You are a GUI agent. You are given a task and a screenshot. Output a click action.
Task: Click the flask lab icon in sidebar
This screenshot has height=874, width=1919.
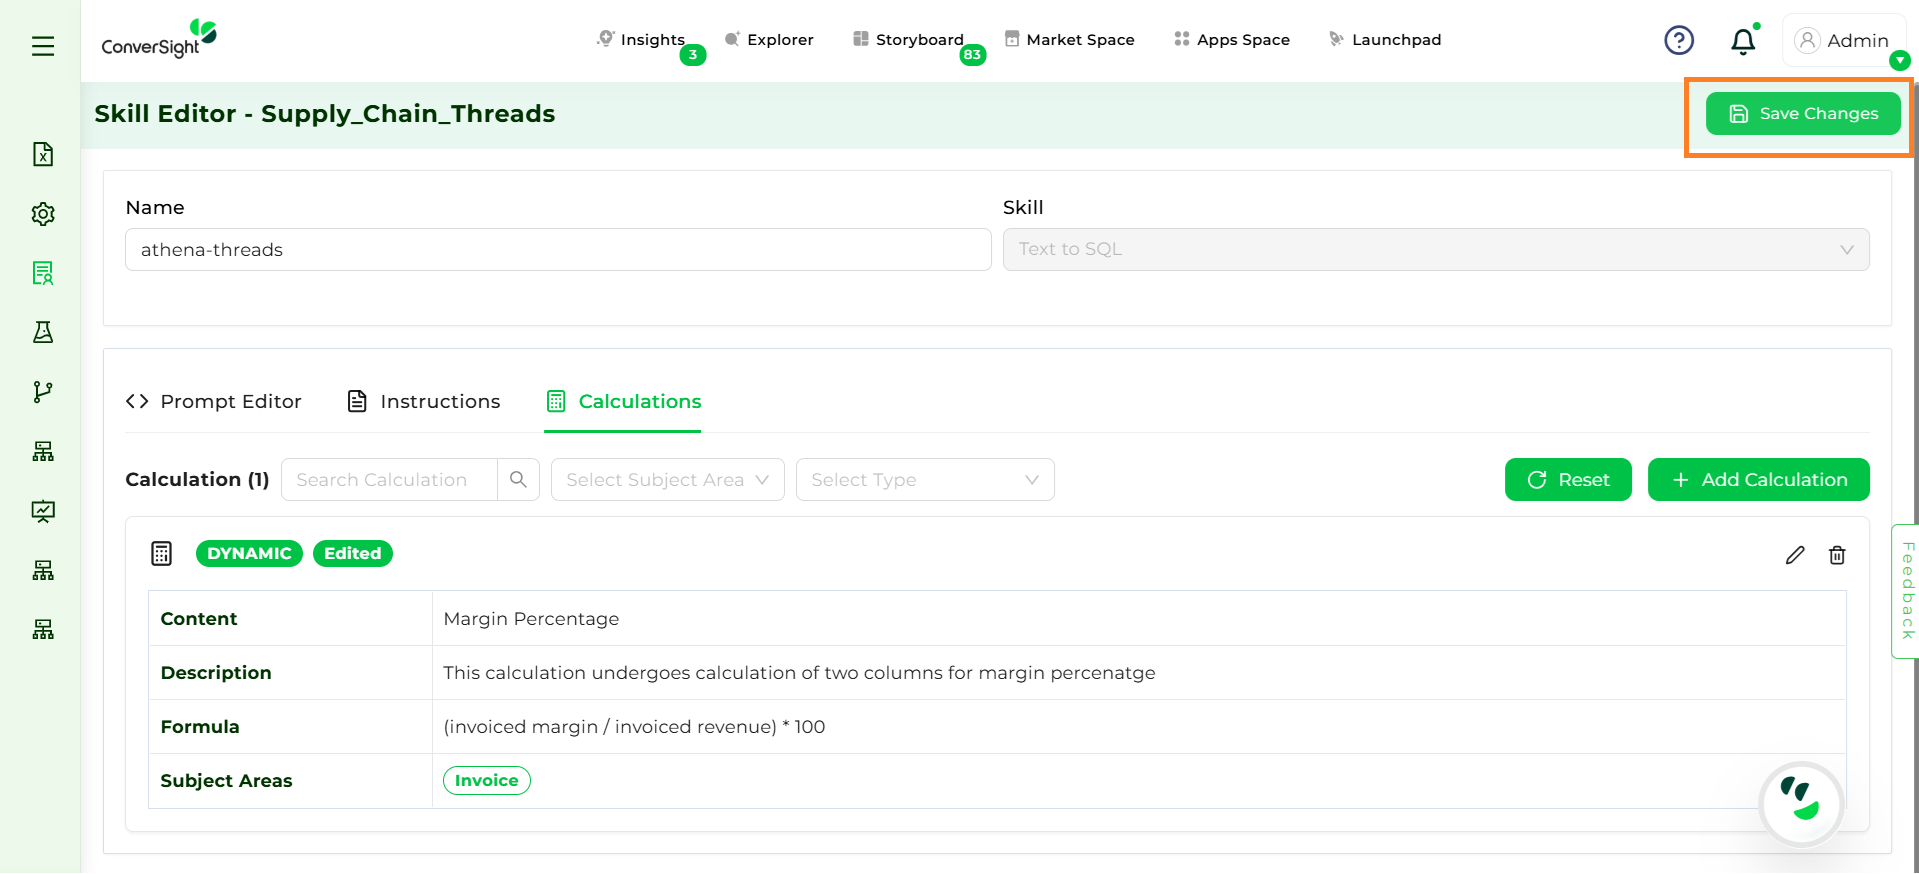click(43, 332)
